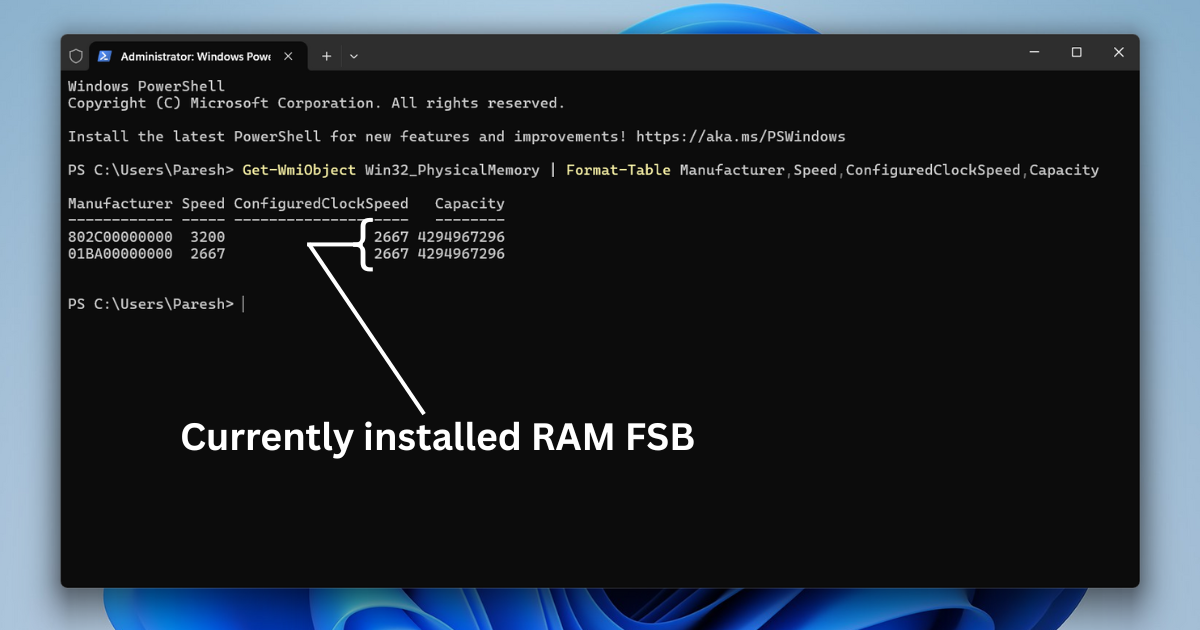Viewport: 1200px width, 630px height.
Task: Click the administrator shield icon in title bar
Action: tap(76, 56)
